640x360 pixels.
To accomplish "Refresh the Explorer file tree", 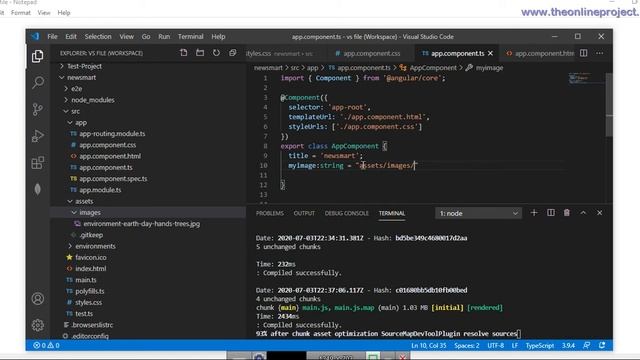I will 216,53.
